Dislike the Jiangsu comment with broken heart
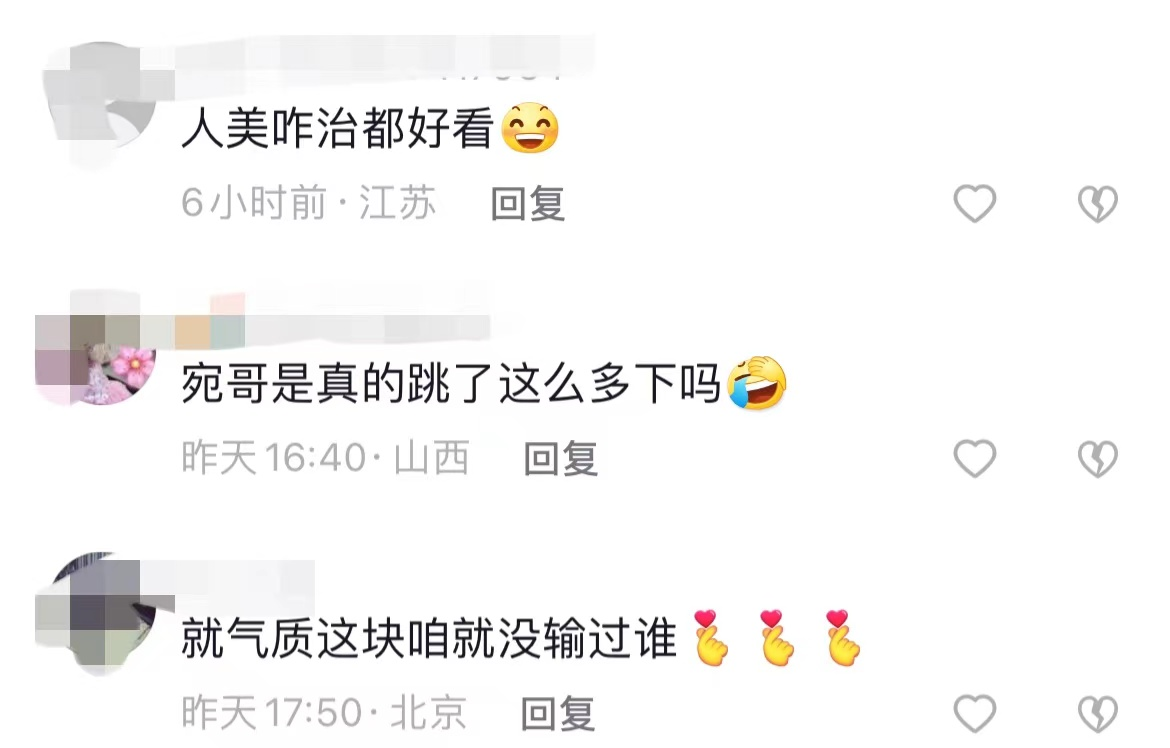Screen dimensions: 1170x748 pos(1098,204)
